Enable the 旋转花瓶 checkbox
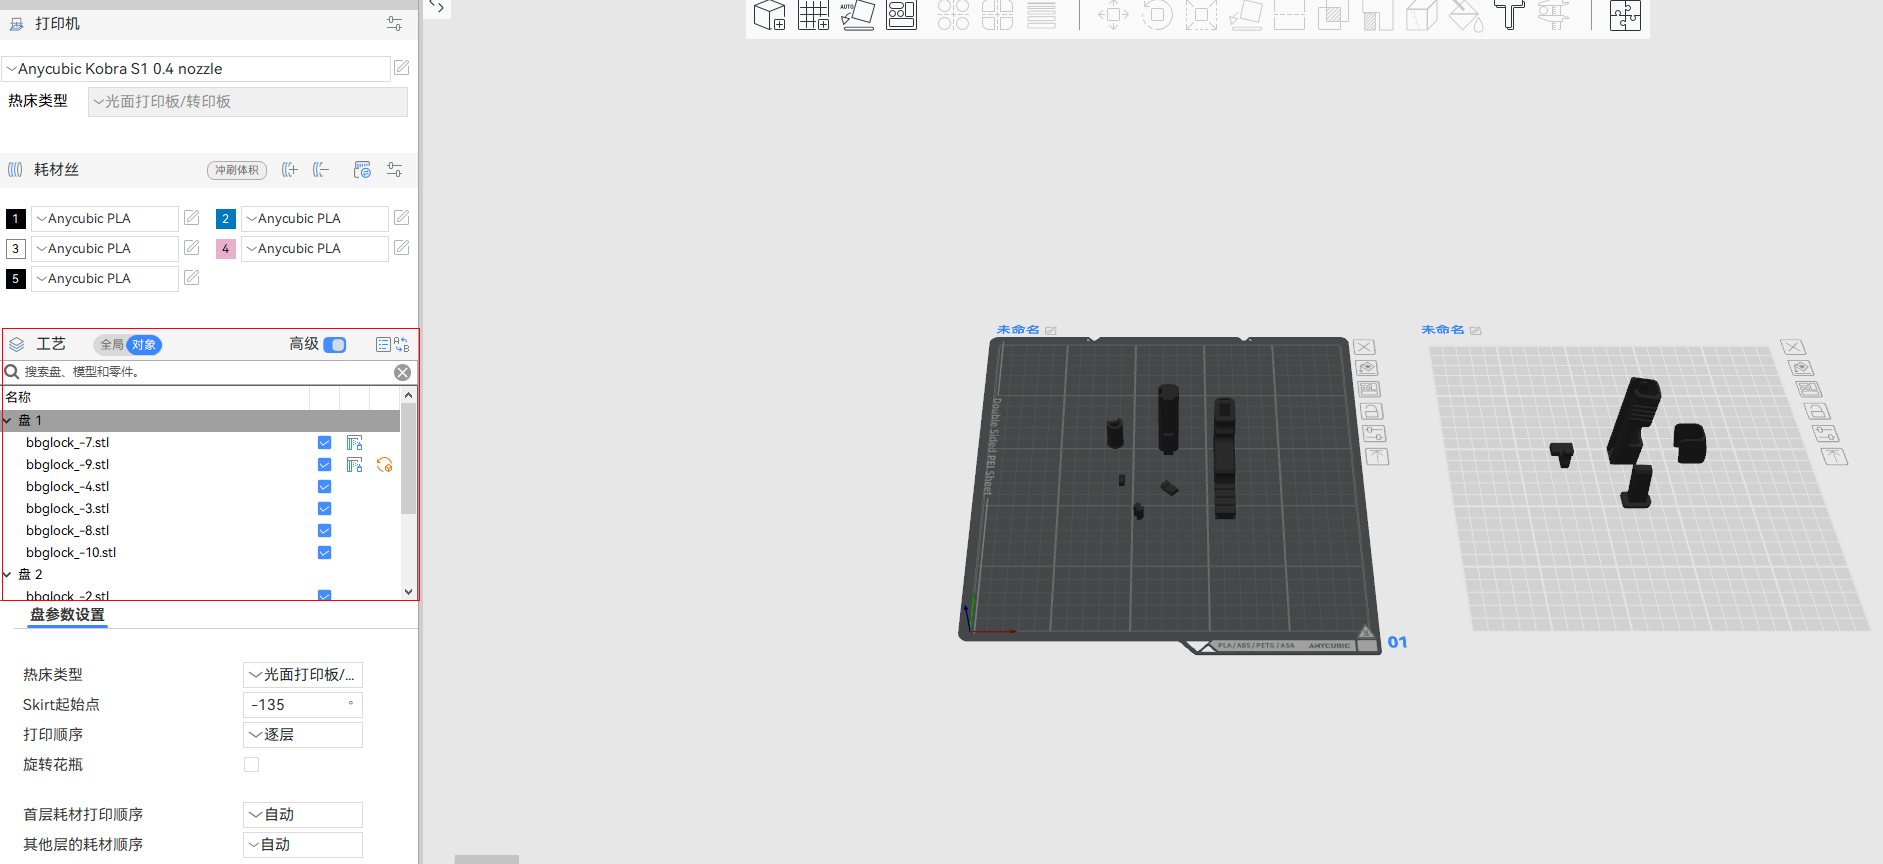Image resolution: width=1883 pixels, height=864 pixels. coord(252,765)
